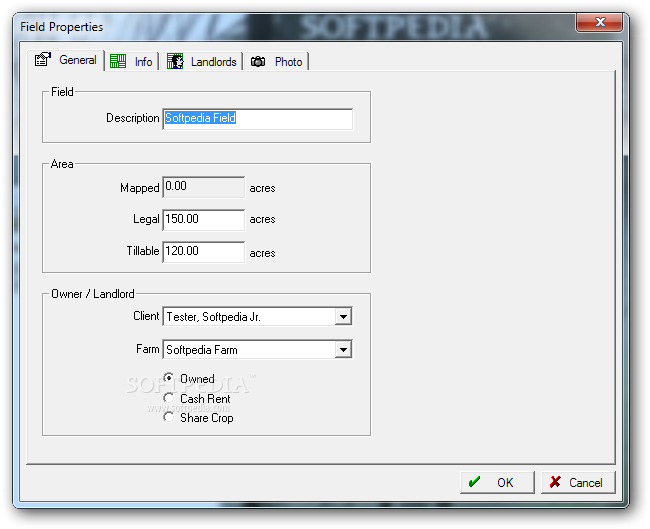
Task: Expand the Farm dropdown arrow
Action: coord(343,349)
